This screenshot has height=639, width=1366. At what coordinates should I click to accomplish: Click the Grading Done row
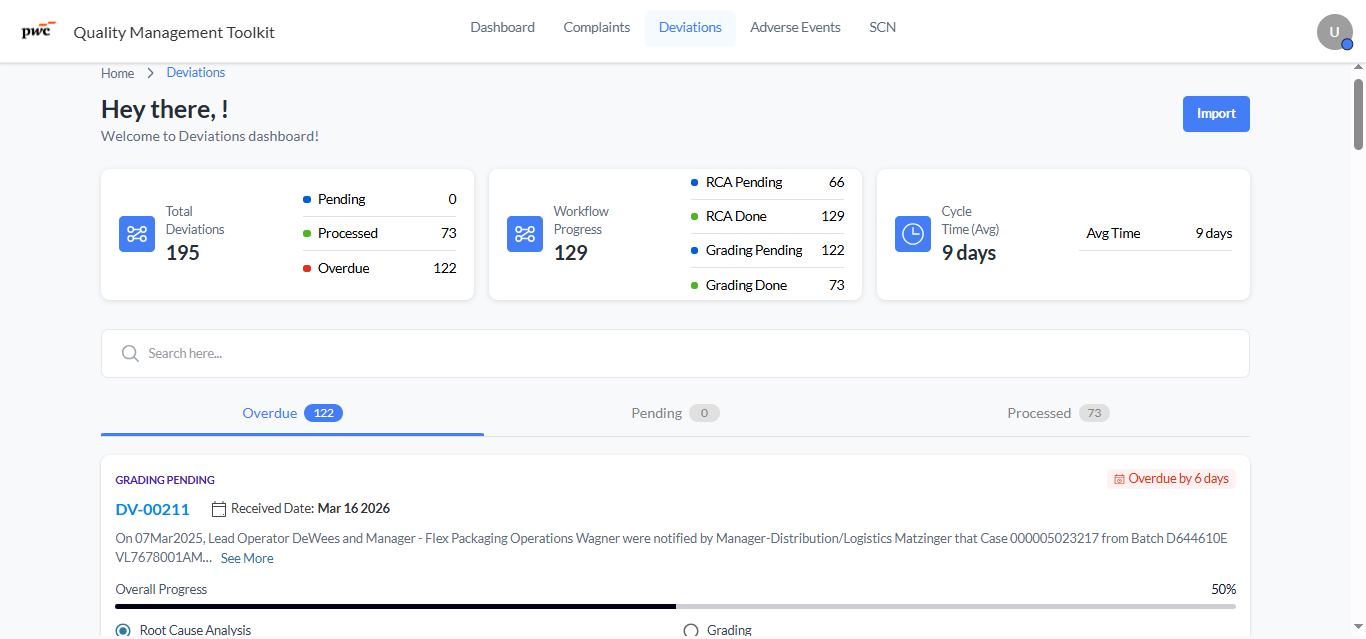pyautogui.click(x=768, y=285)
